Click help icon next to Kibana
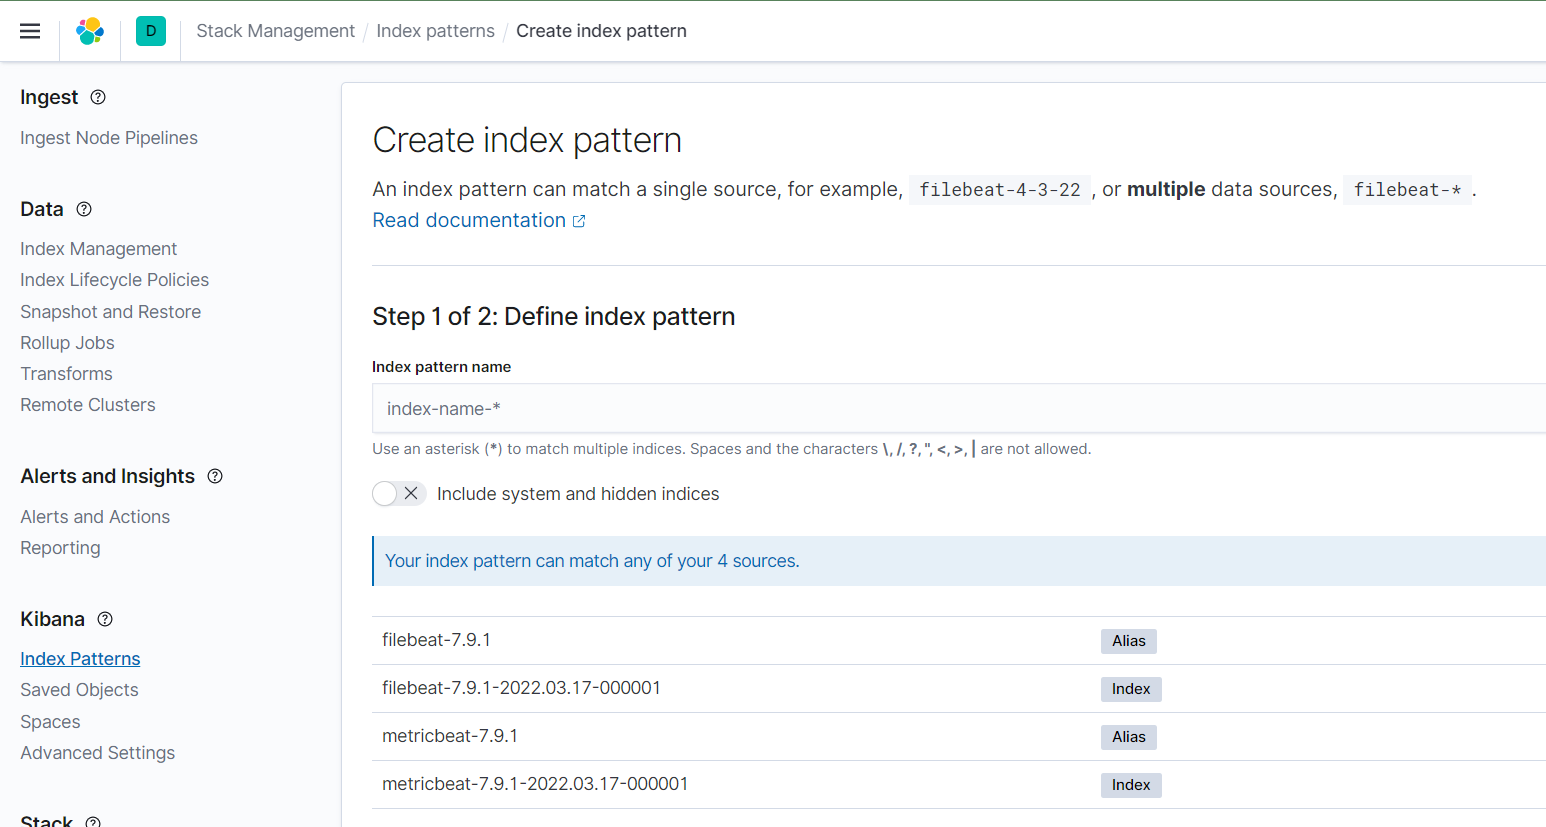This screenshot has width=1546, height=827. tap(105, 619)
